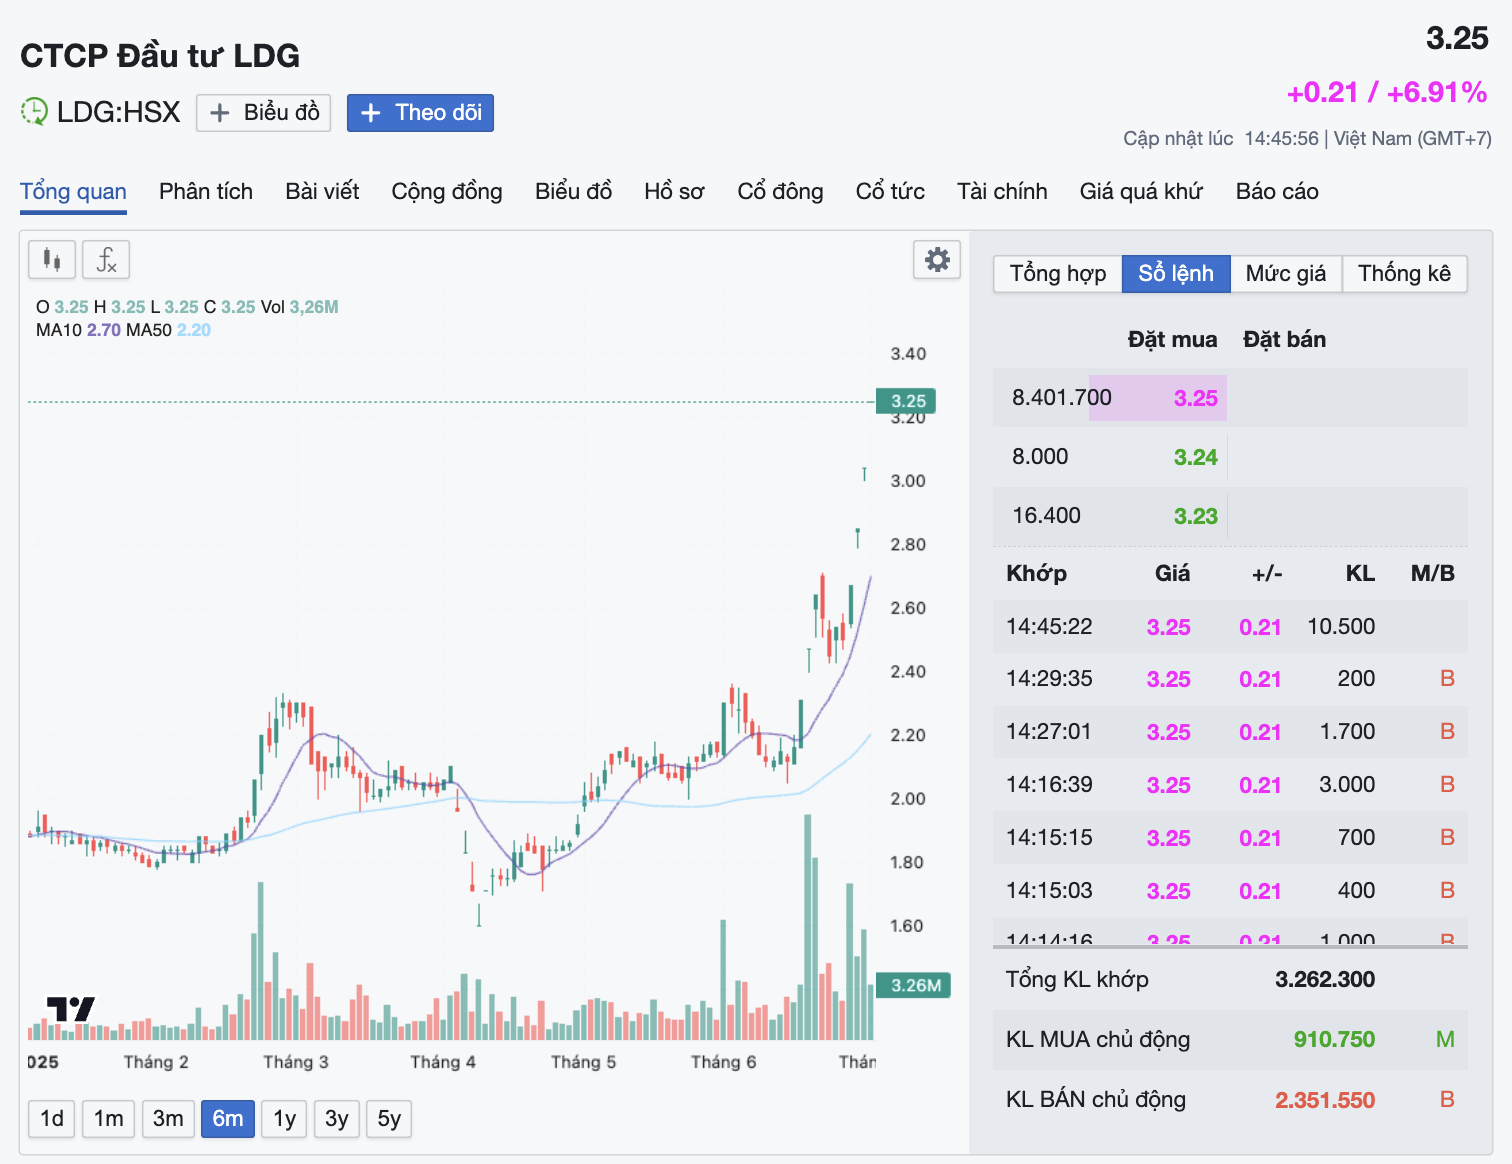1512x1164 pixels.
Task: Open the fx indicators icon
Action: coord(106,260)
